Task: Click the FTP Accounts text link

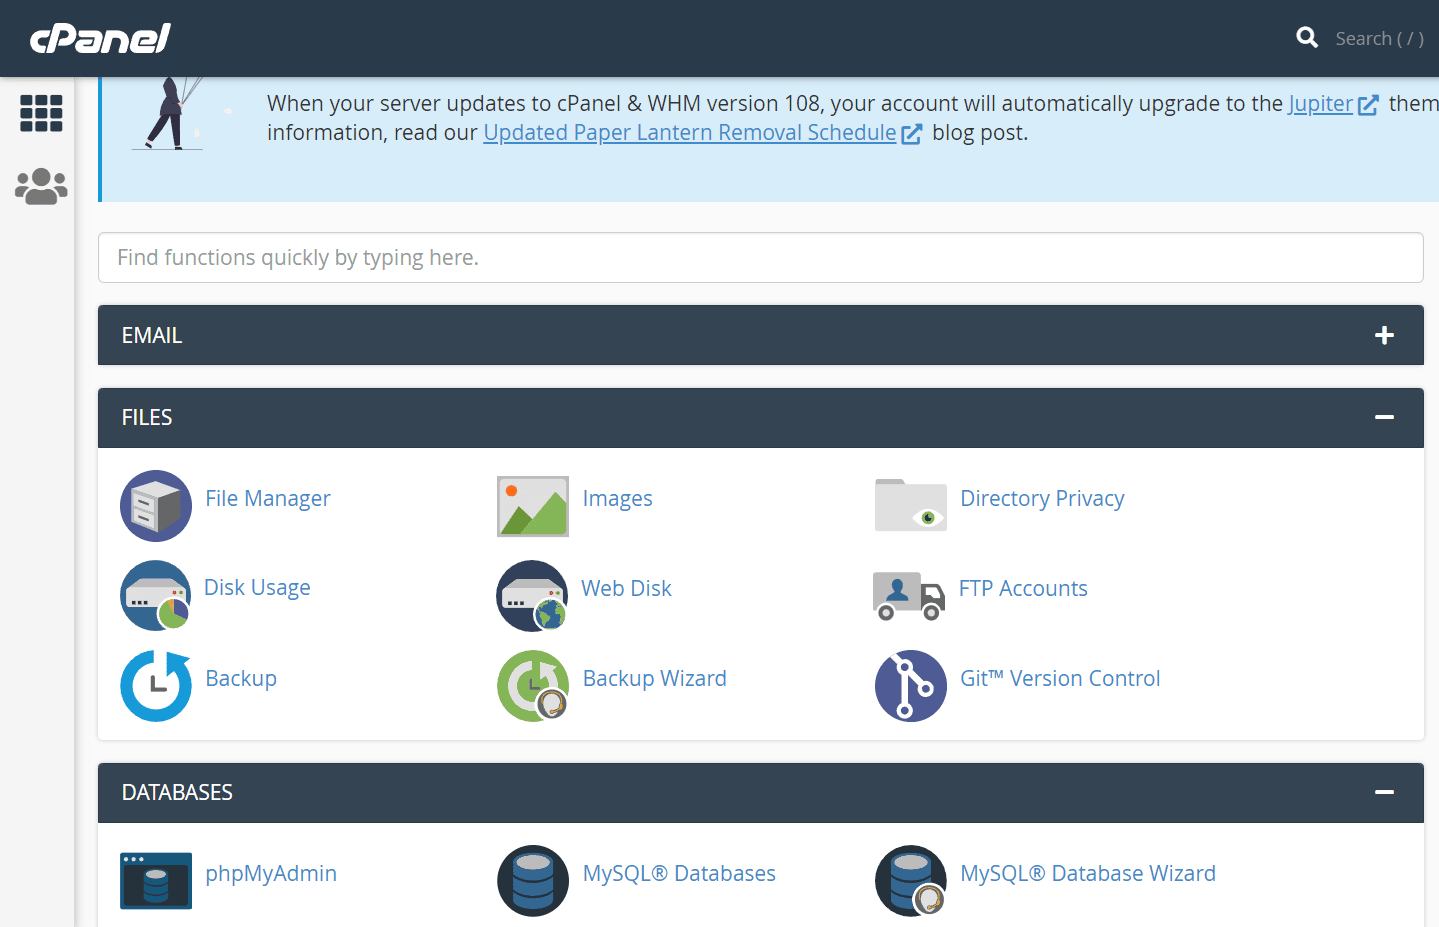Action: 1023,588
